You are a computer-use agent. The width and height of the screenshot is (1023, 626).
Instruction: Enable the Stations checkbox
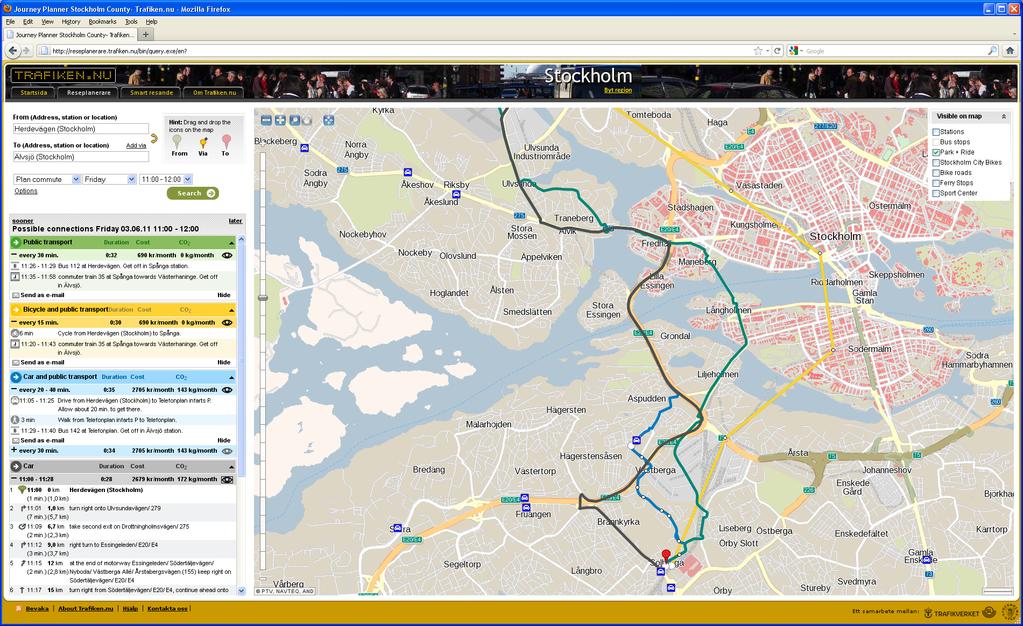pos(936,132)
